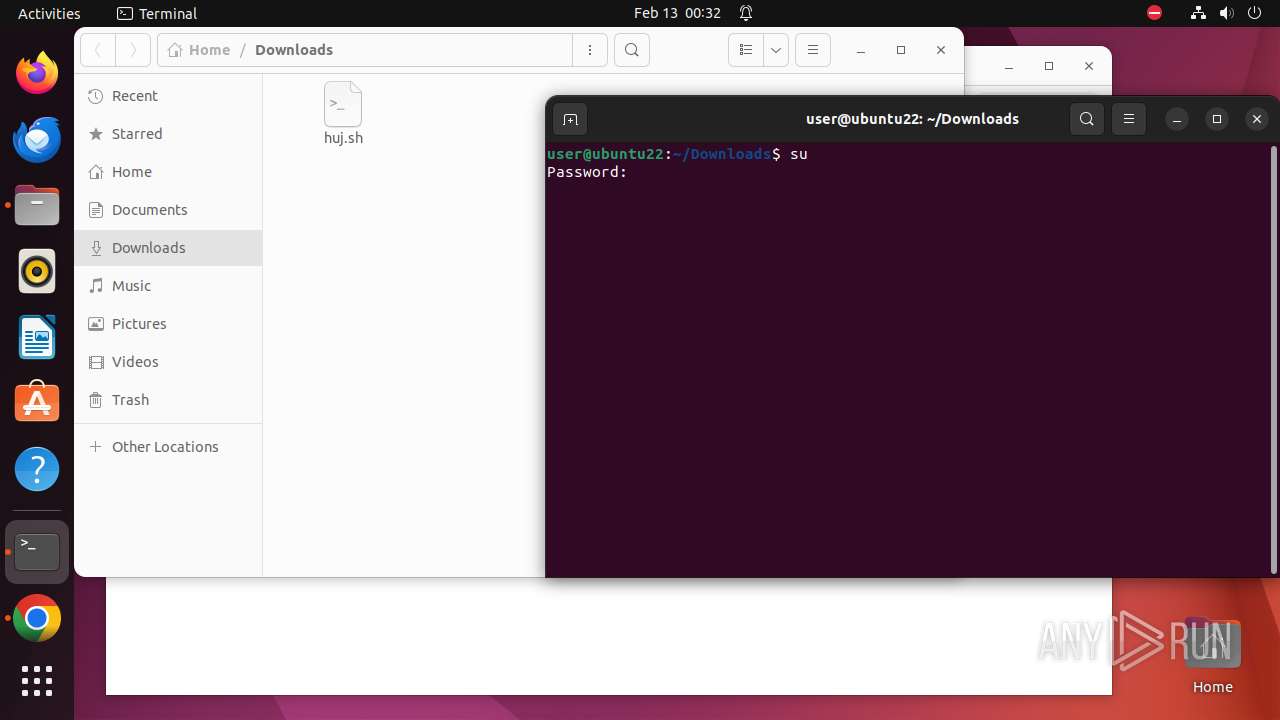Screen dimensions: 1280x720
Task: Click the Terminal search icon
Action: [1087, 119]
